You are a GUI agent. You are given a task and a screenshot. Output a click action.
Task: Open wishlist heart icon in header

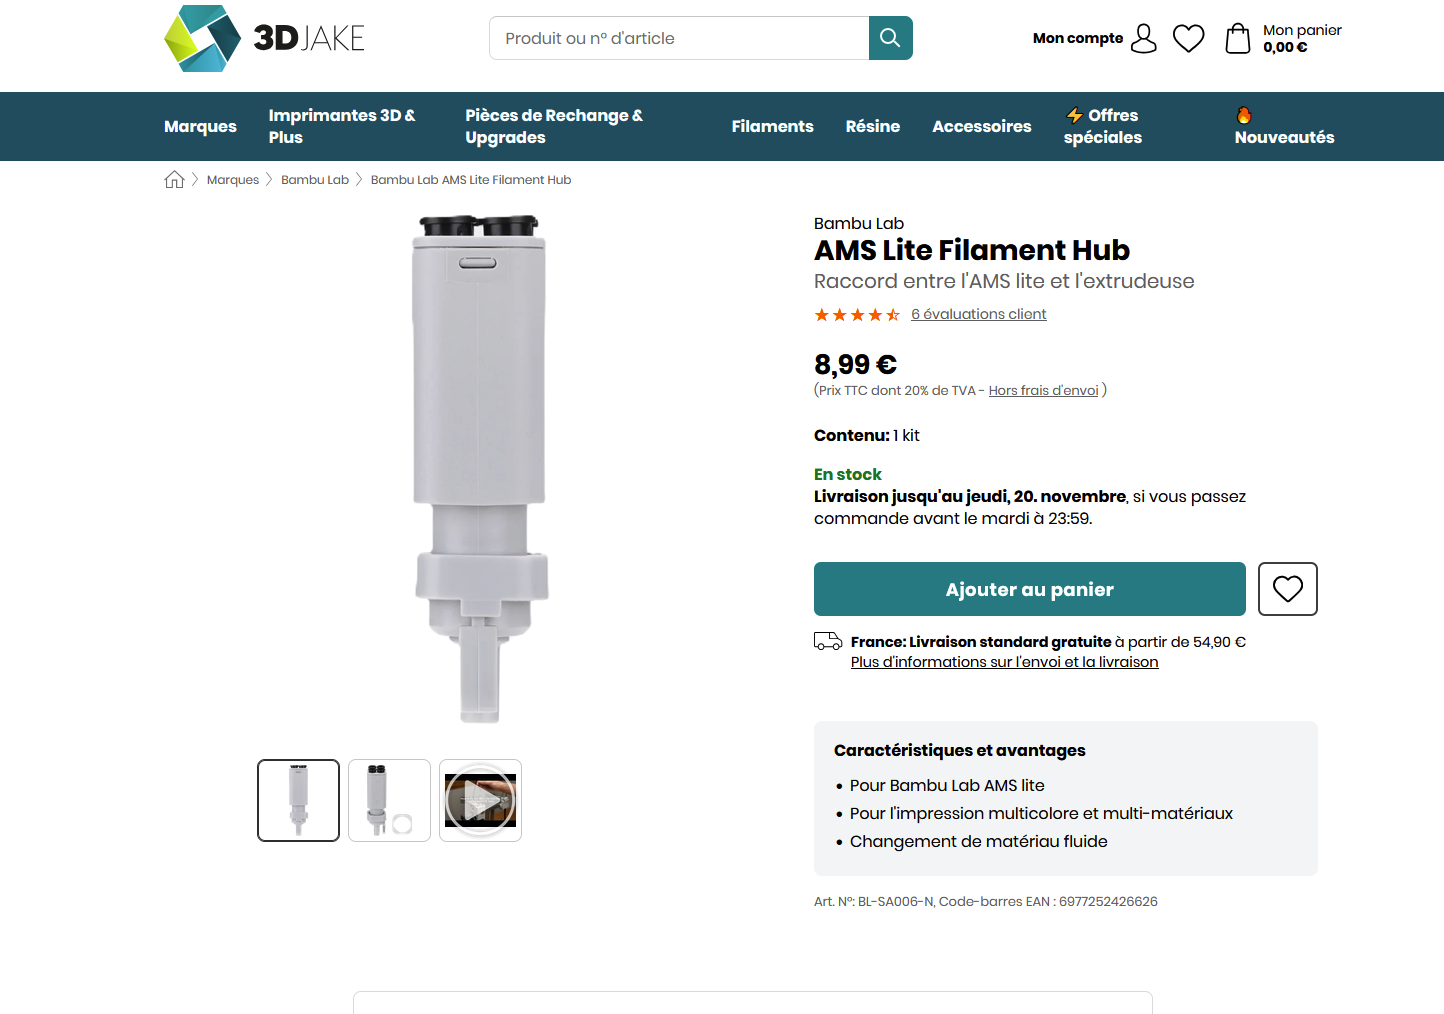1188,38
